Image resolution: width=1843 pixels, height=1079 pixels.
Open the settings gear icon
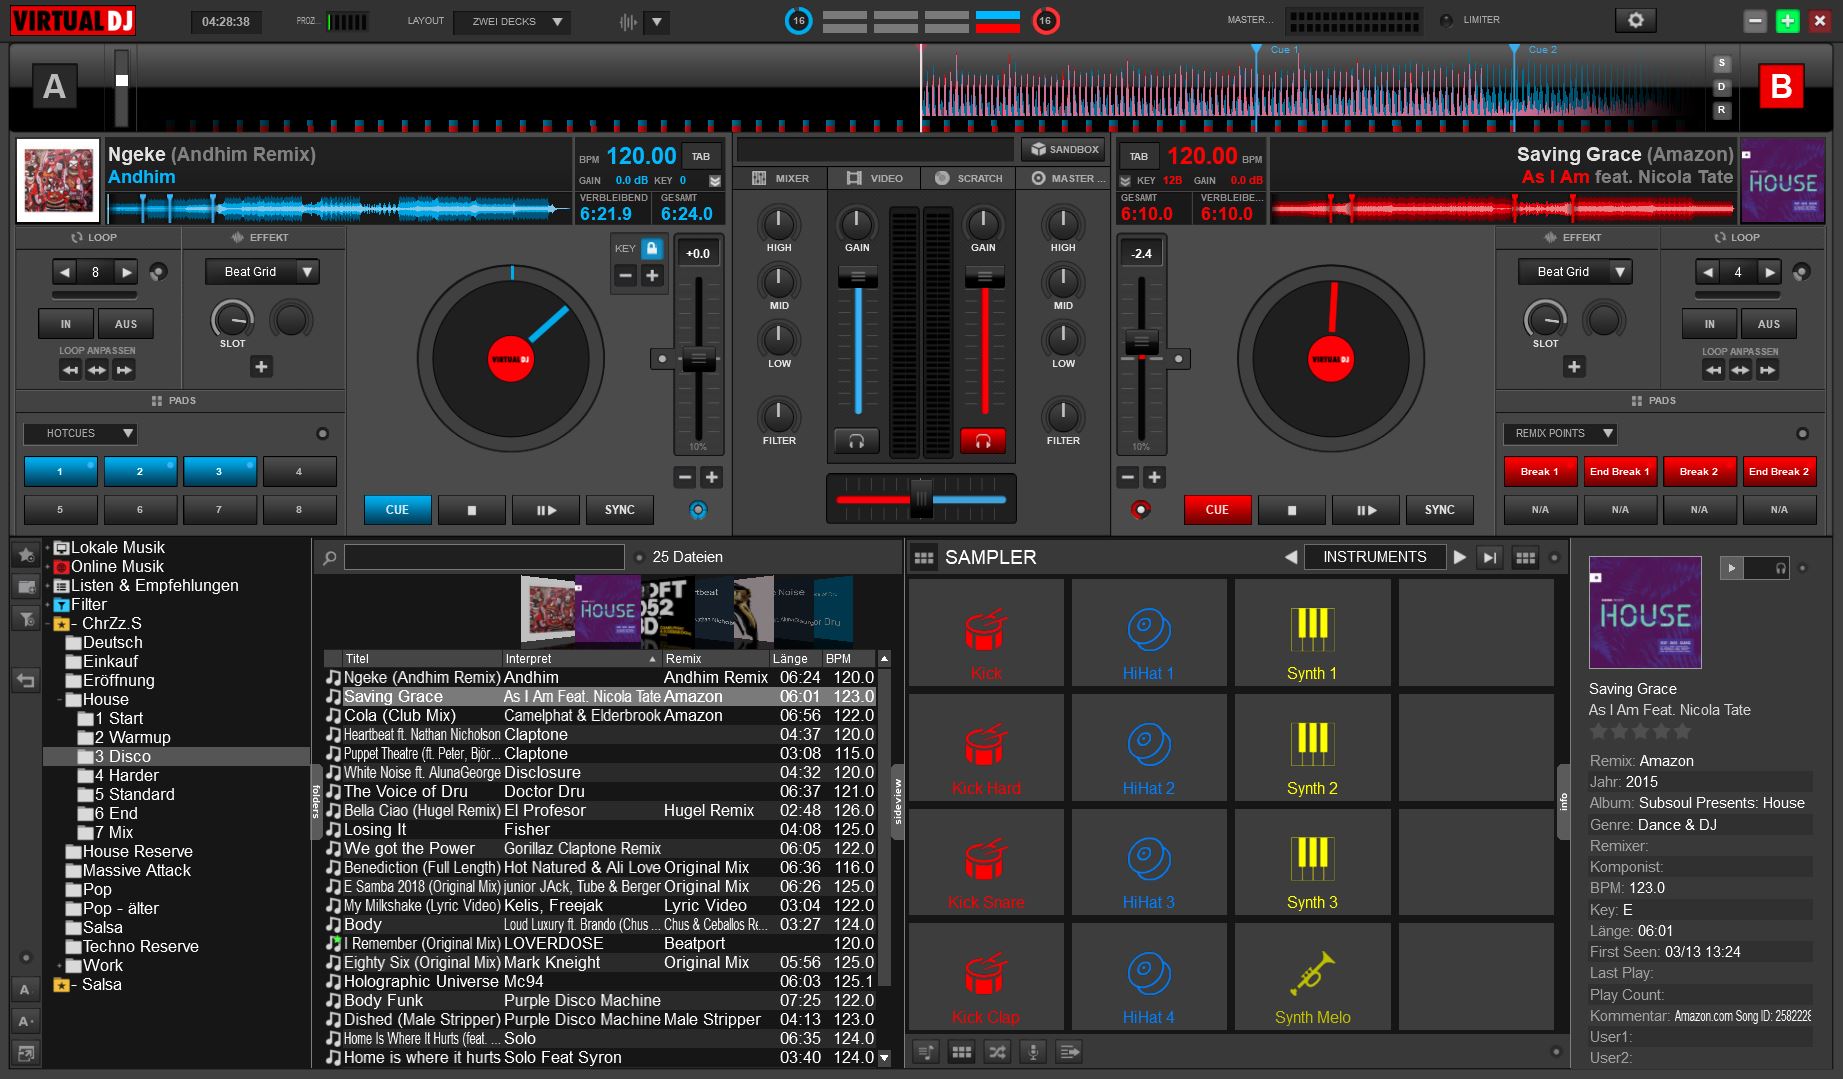pos(1635,20)
